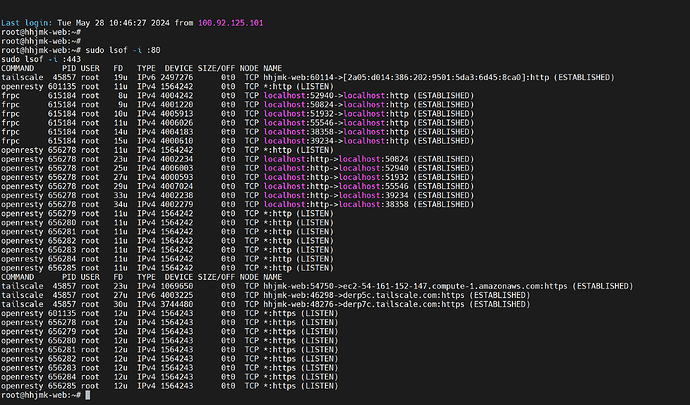Click device number 4004183
The height and width of the screenshot is (405, 690).
[176, 132]
